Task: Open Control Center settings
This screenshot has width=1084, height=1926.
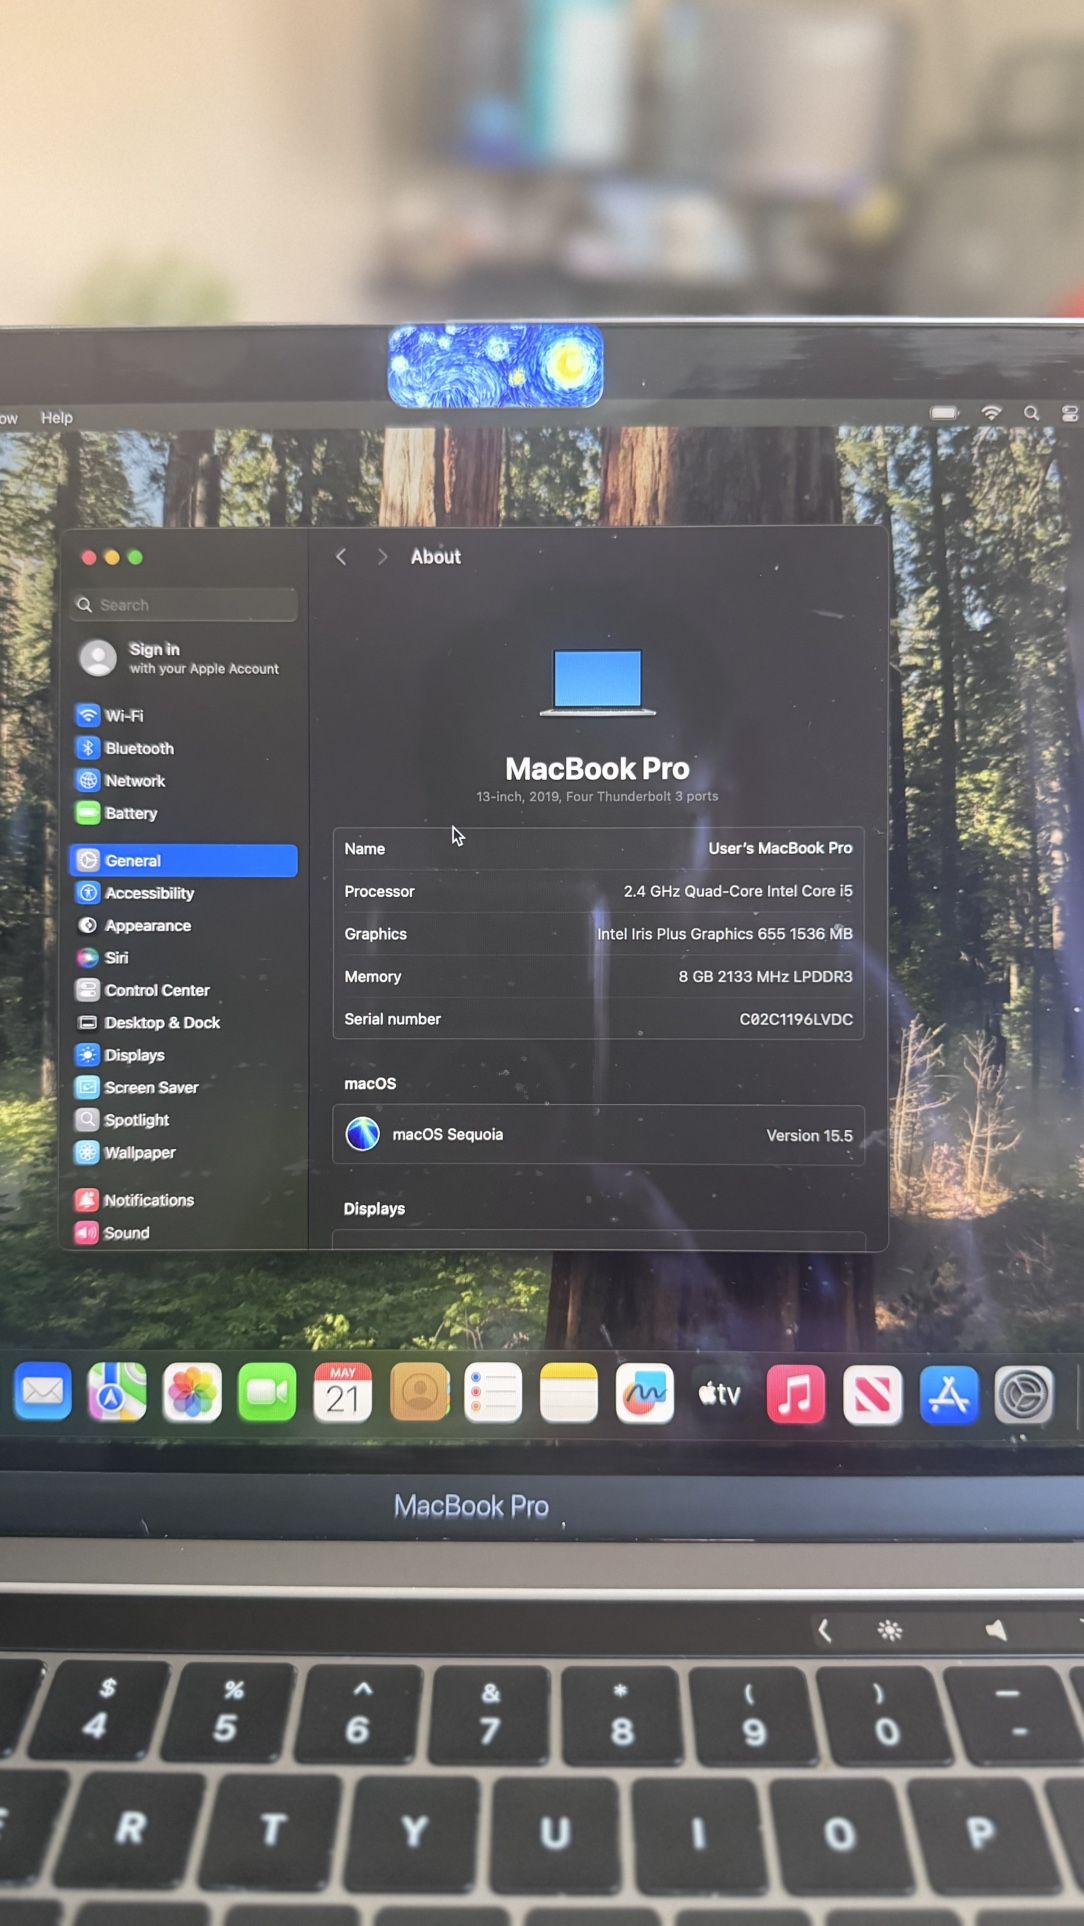Action: [143, 990]
